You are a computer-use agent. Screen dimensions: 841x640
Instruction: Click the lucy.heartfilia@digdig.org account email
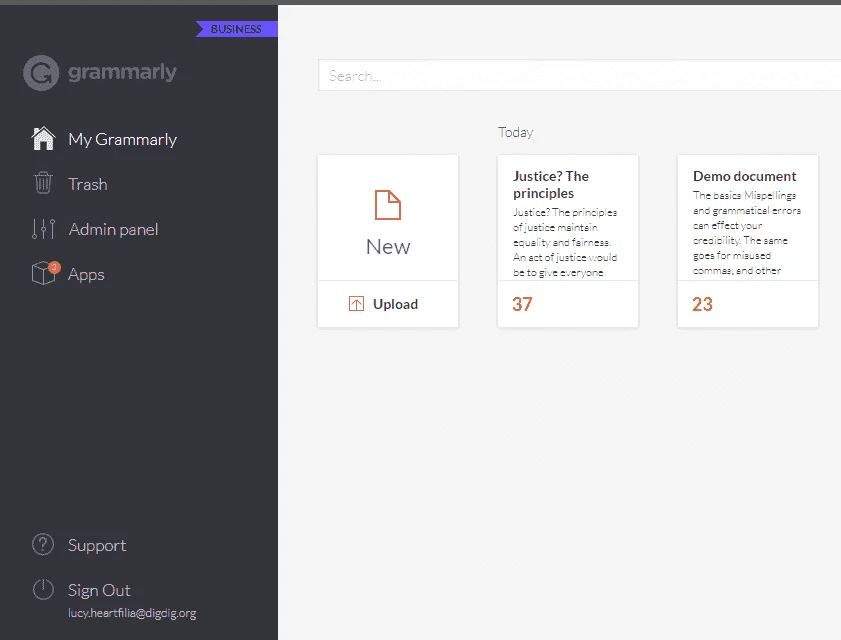pos(132,613)
